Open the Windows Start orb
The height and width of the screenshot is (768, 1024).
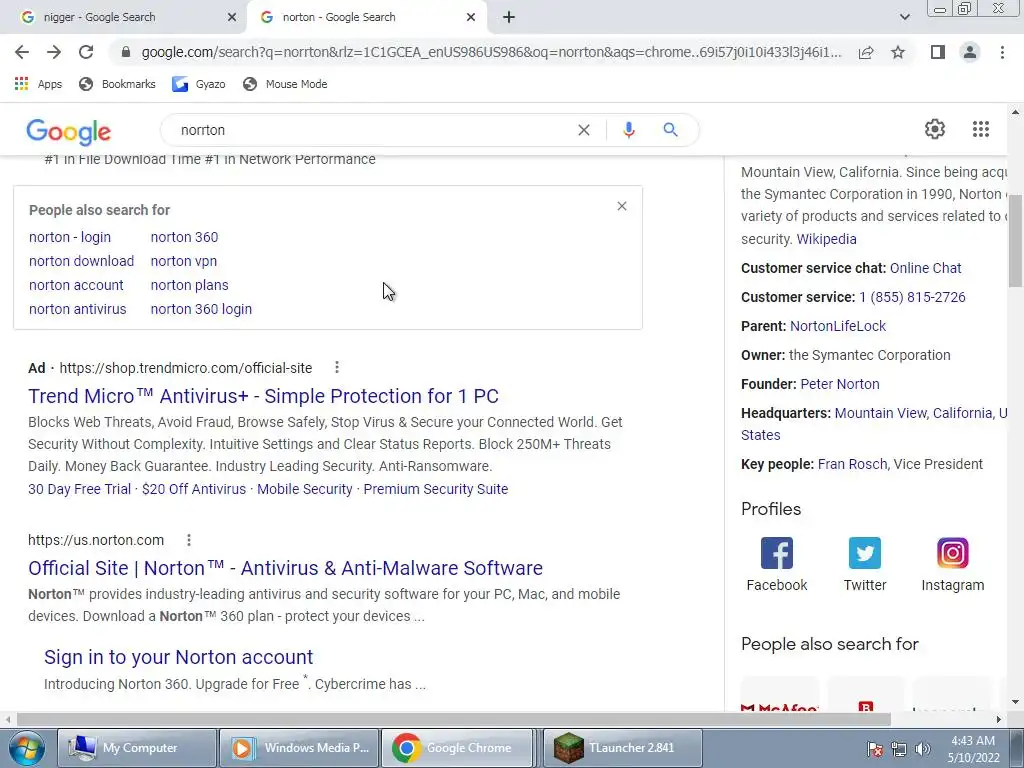click(x=27, y=748)
